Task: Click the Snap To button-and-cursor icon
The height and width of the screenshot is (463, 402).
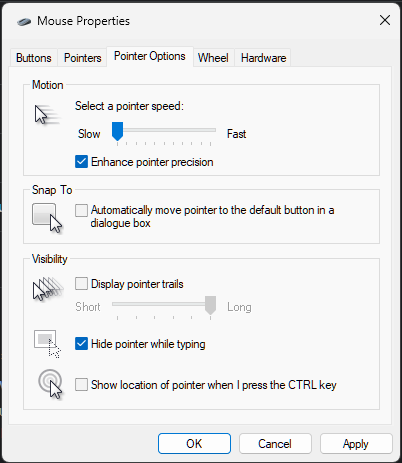Action: pos(47,218)
